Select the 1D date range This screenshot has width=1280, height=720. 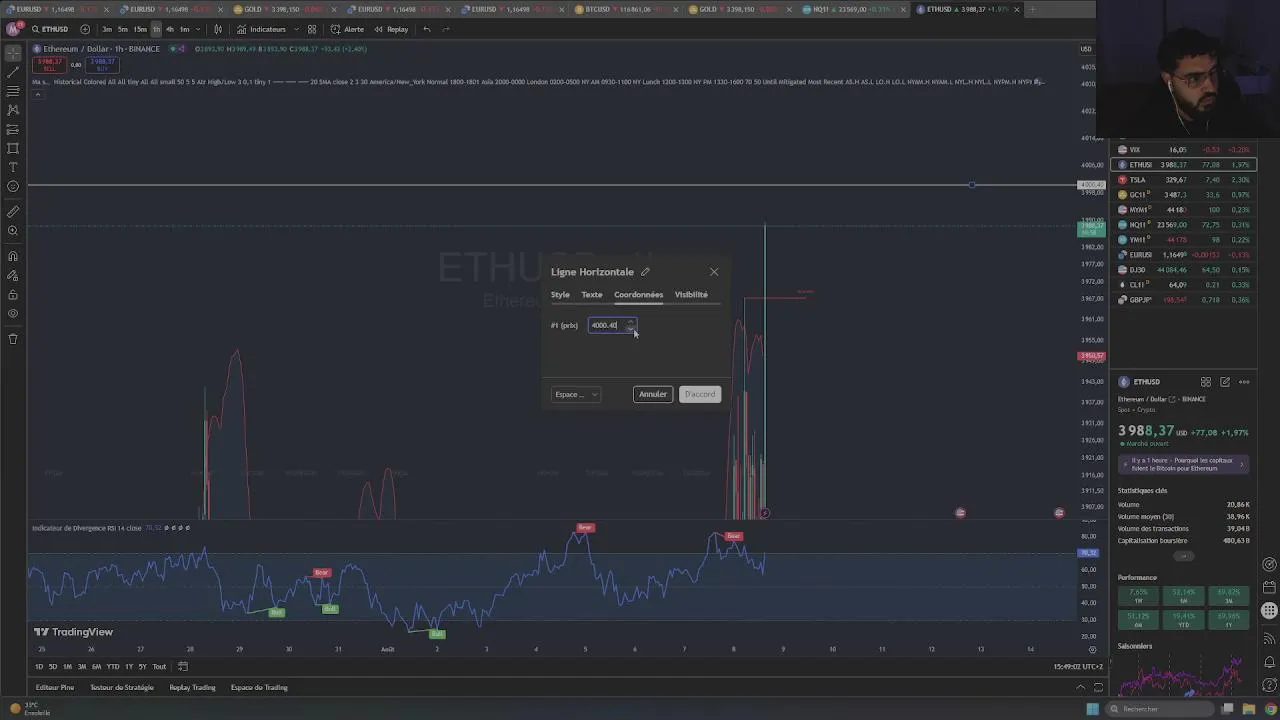click(39, 667)
